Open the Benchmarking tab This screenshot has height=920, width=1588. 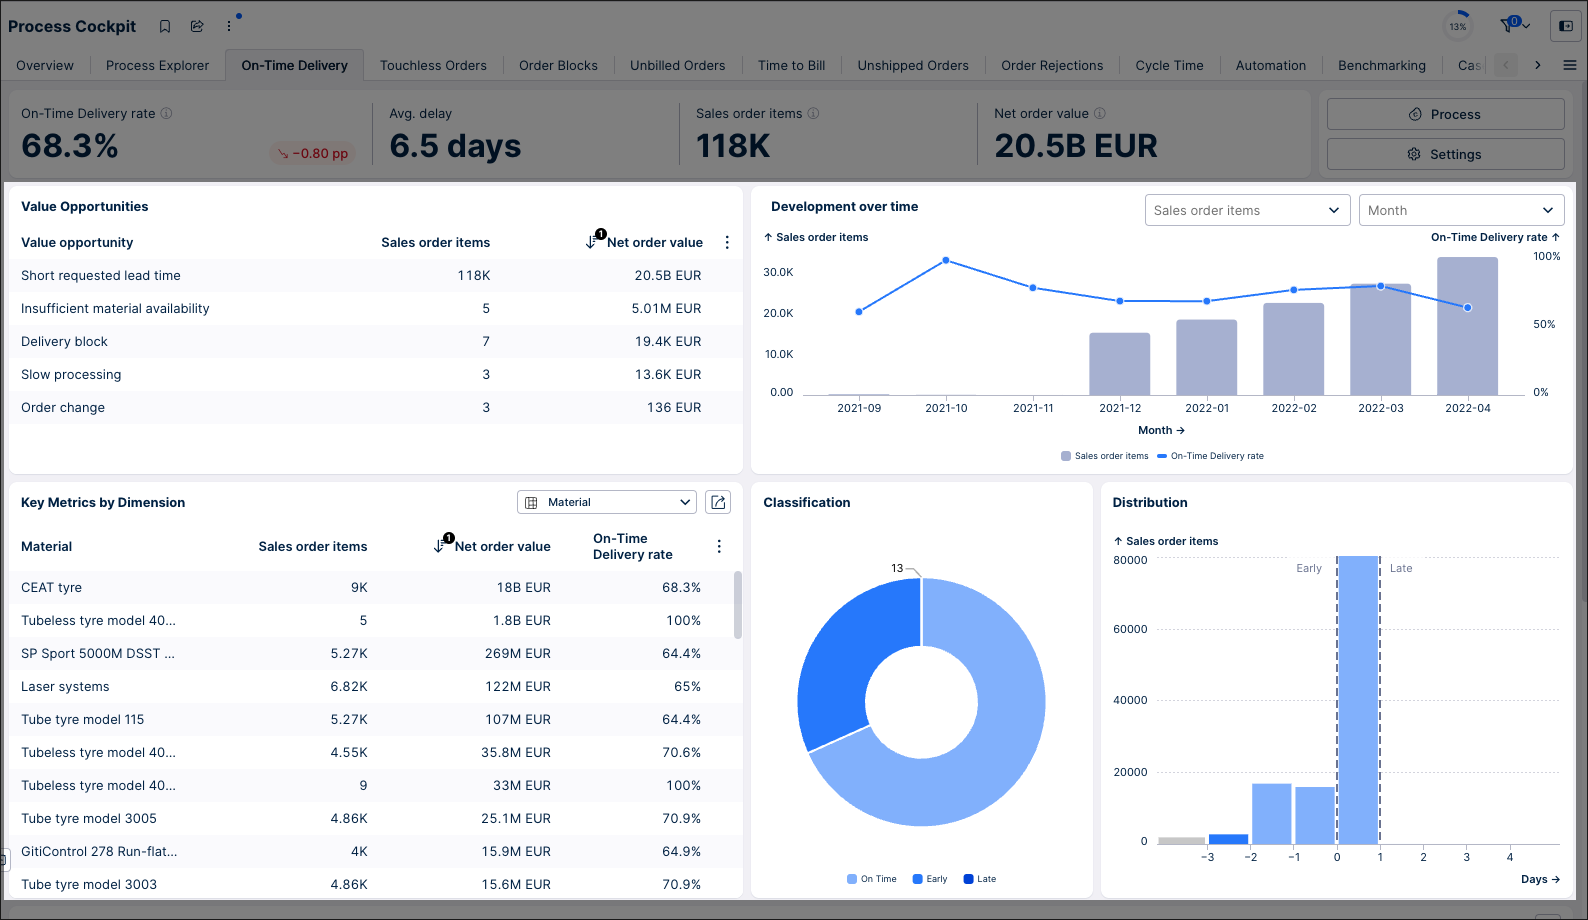[x=1381, y=65]
